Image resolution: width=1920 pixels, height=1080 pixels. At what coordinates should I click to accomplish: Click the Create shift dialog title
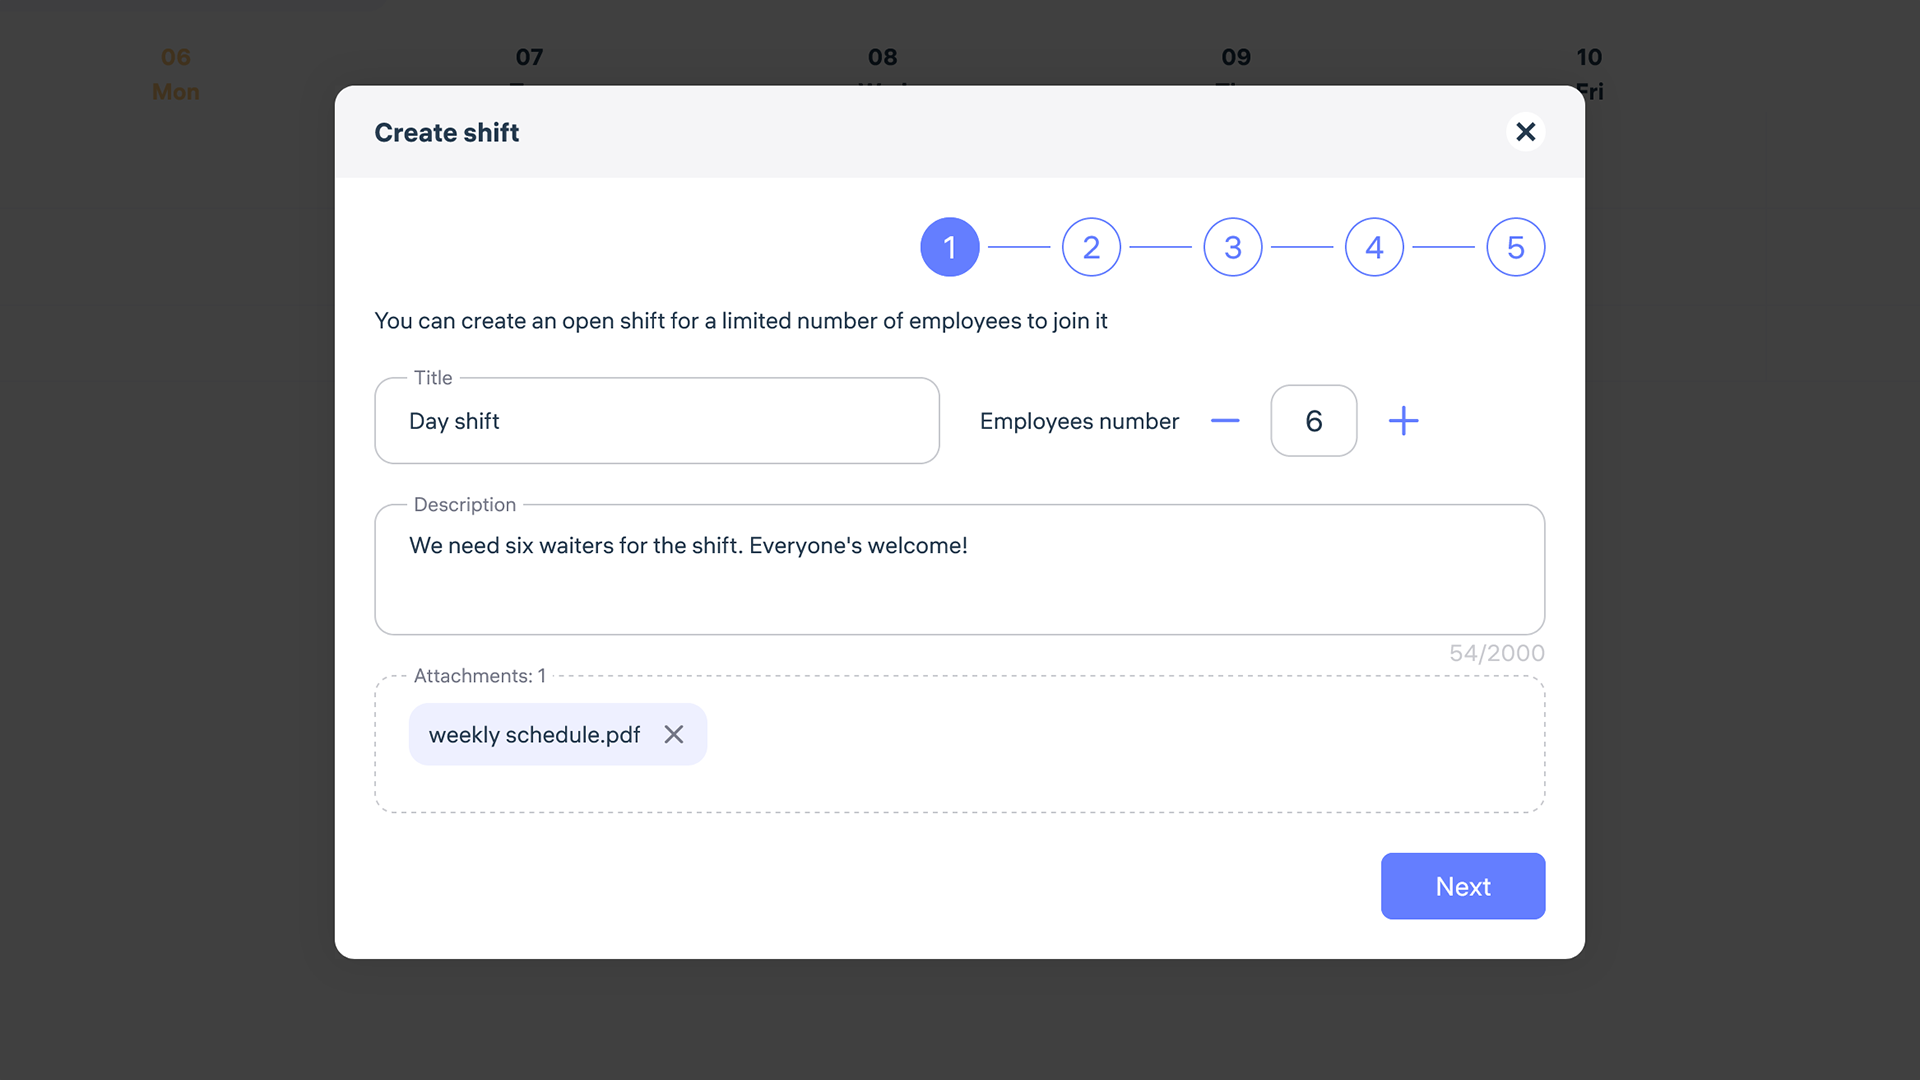click(x=446, y=131)
